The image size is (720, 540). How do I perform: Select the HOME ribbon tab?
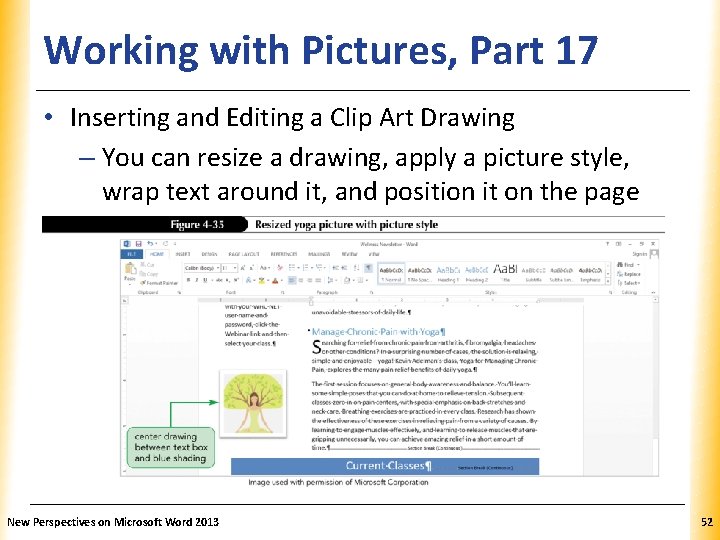157,254
